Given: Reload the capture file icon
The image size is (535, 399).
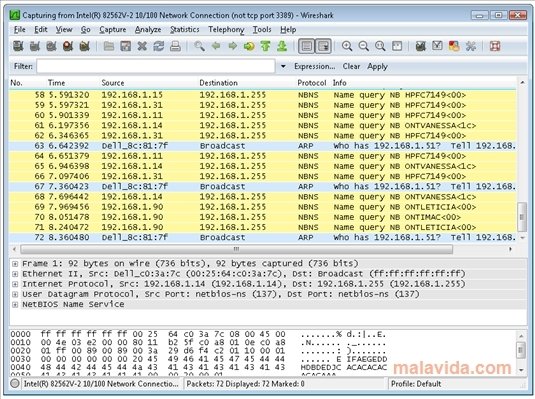Looking at the screenshot, I should [x=159, y=46].
